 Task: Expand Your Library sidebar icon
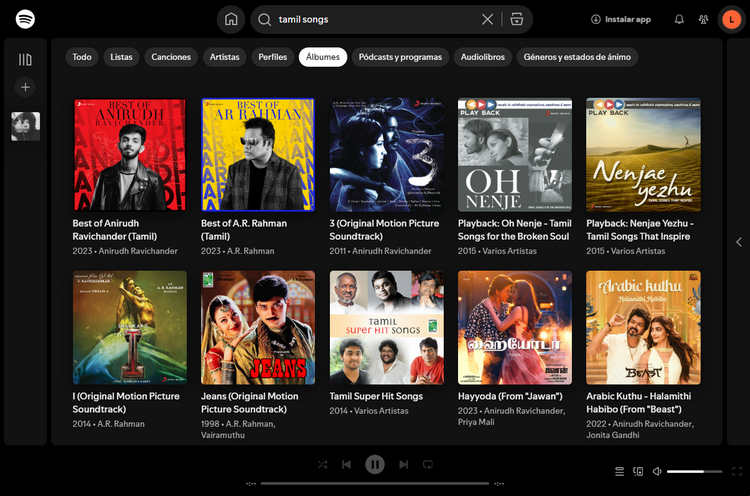click(25, 59)
